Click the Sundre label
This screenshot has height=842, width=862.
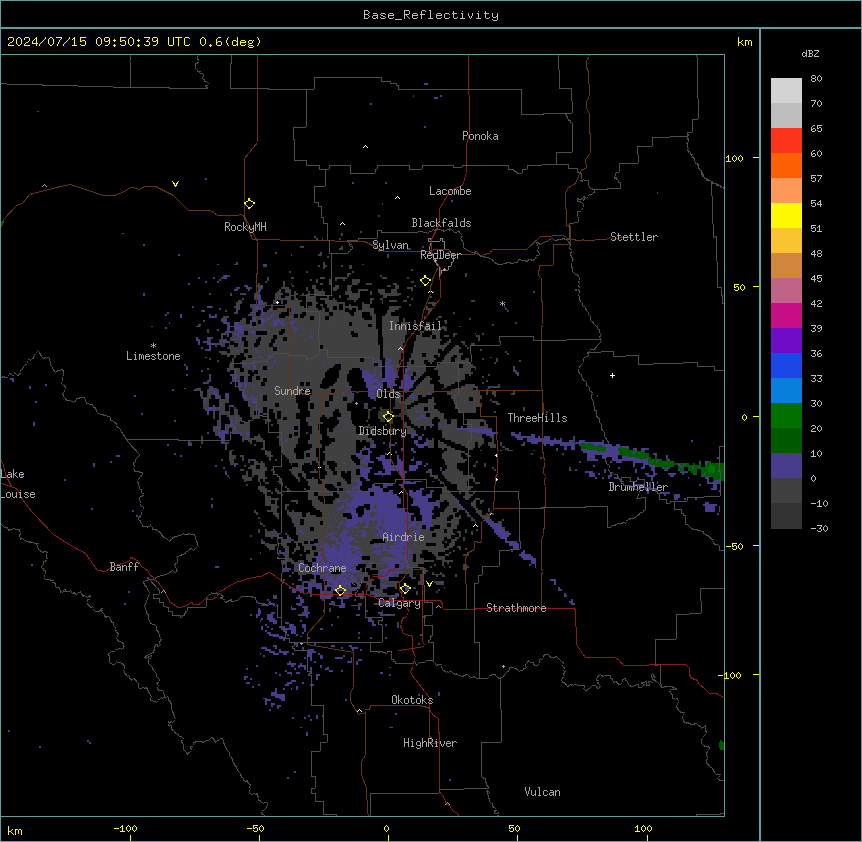(x=292, y=391)
